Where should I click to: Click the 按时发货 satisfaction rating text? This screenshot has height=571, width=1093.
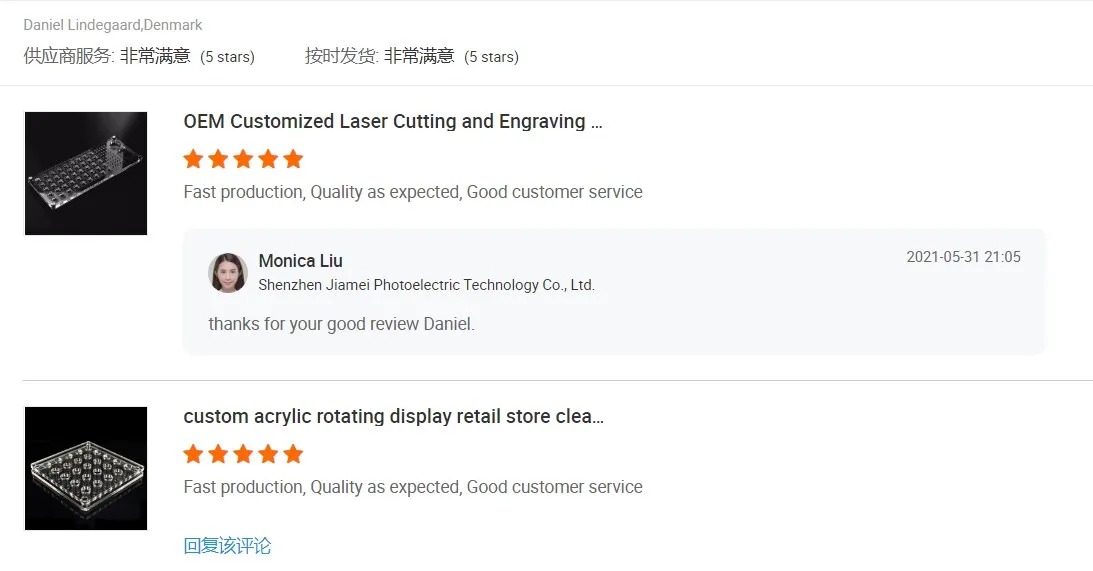point(411,57)
